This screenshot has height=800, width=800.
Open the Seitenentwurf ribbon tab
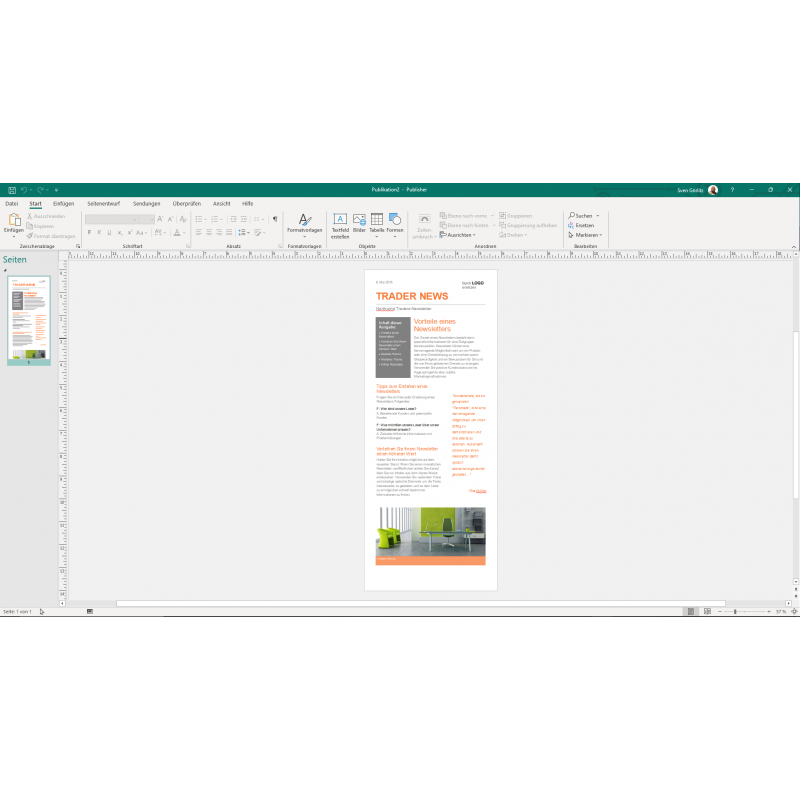103,203
